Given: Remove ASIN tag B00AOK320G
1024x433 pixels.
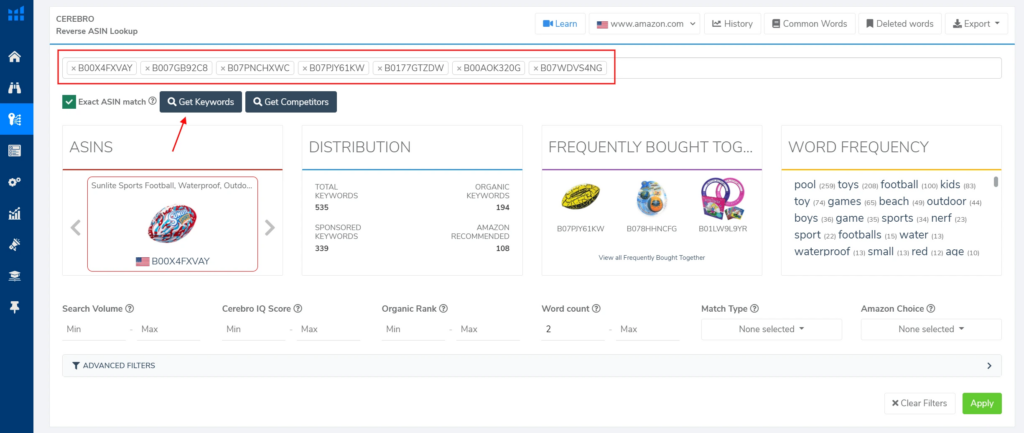Looking at the screenshot, I should pyautogui.click(x=459, y=68).
